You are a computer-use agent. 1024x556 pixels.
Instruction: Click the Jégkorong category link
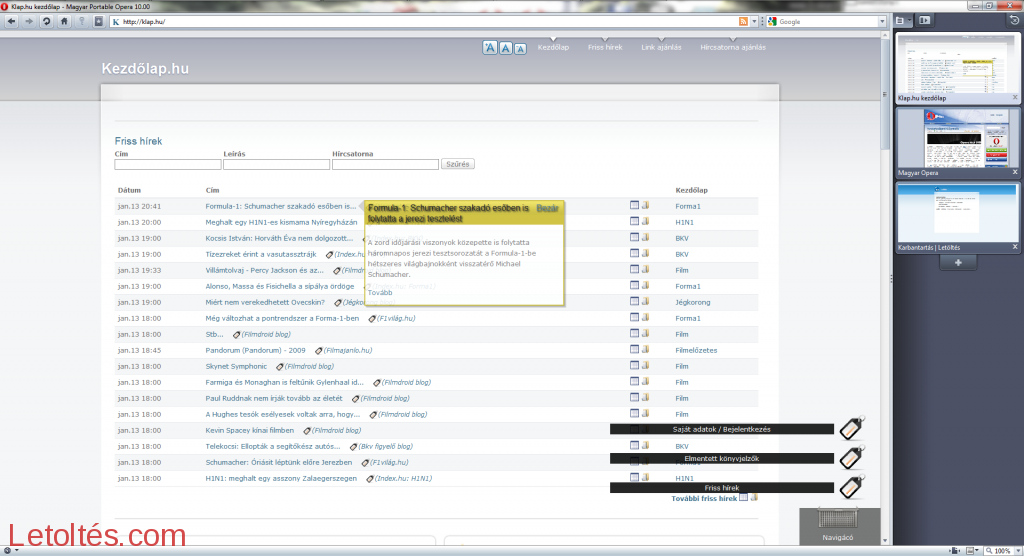click(693, 303)
